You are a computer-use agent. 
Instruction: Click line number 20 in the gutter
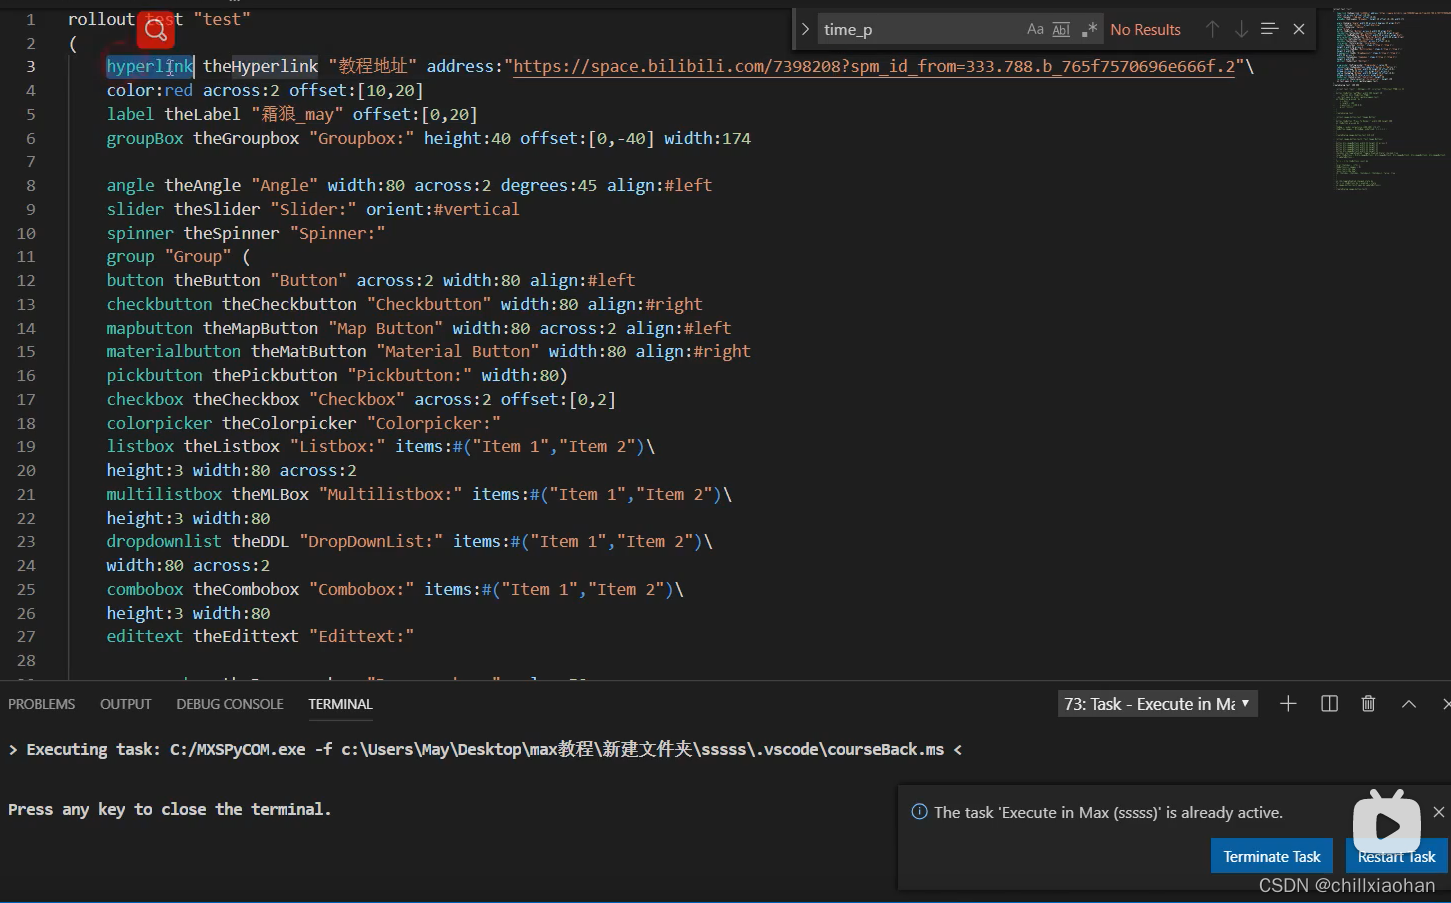[26, 470]
